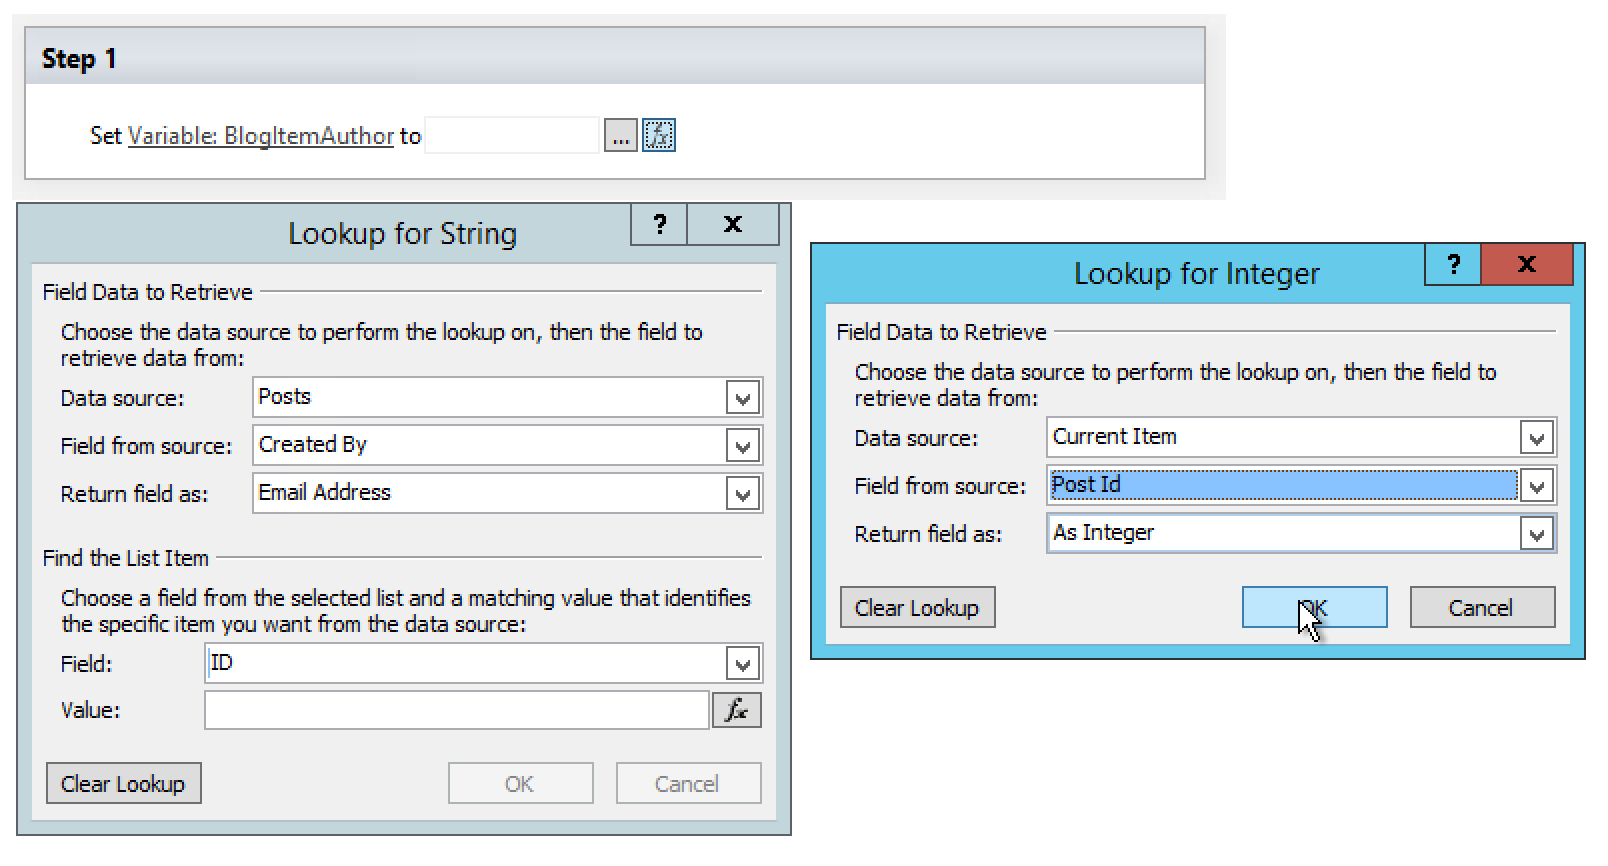Cancel the Lookup for Integer dialog
The image size is (1608, 866).
point(1481,608)
